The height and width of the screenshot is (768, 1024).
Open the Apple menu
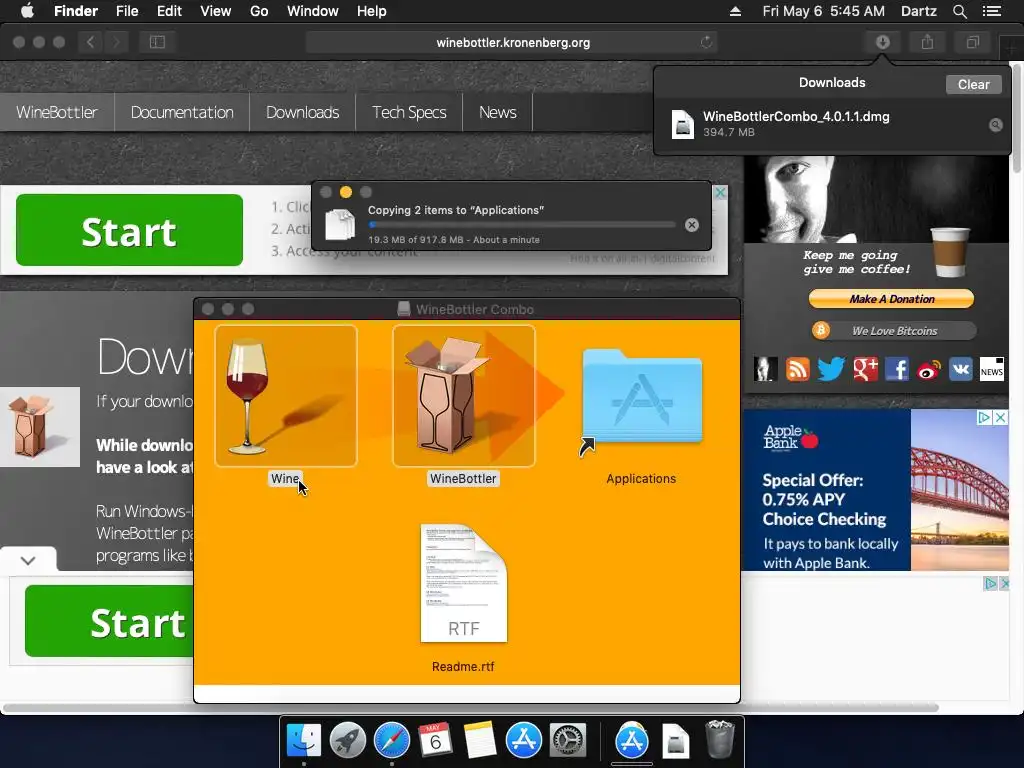tap(27, 11)
